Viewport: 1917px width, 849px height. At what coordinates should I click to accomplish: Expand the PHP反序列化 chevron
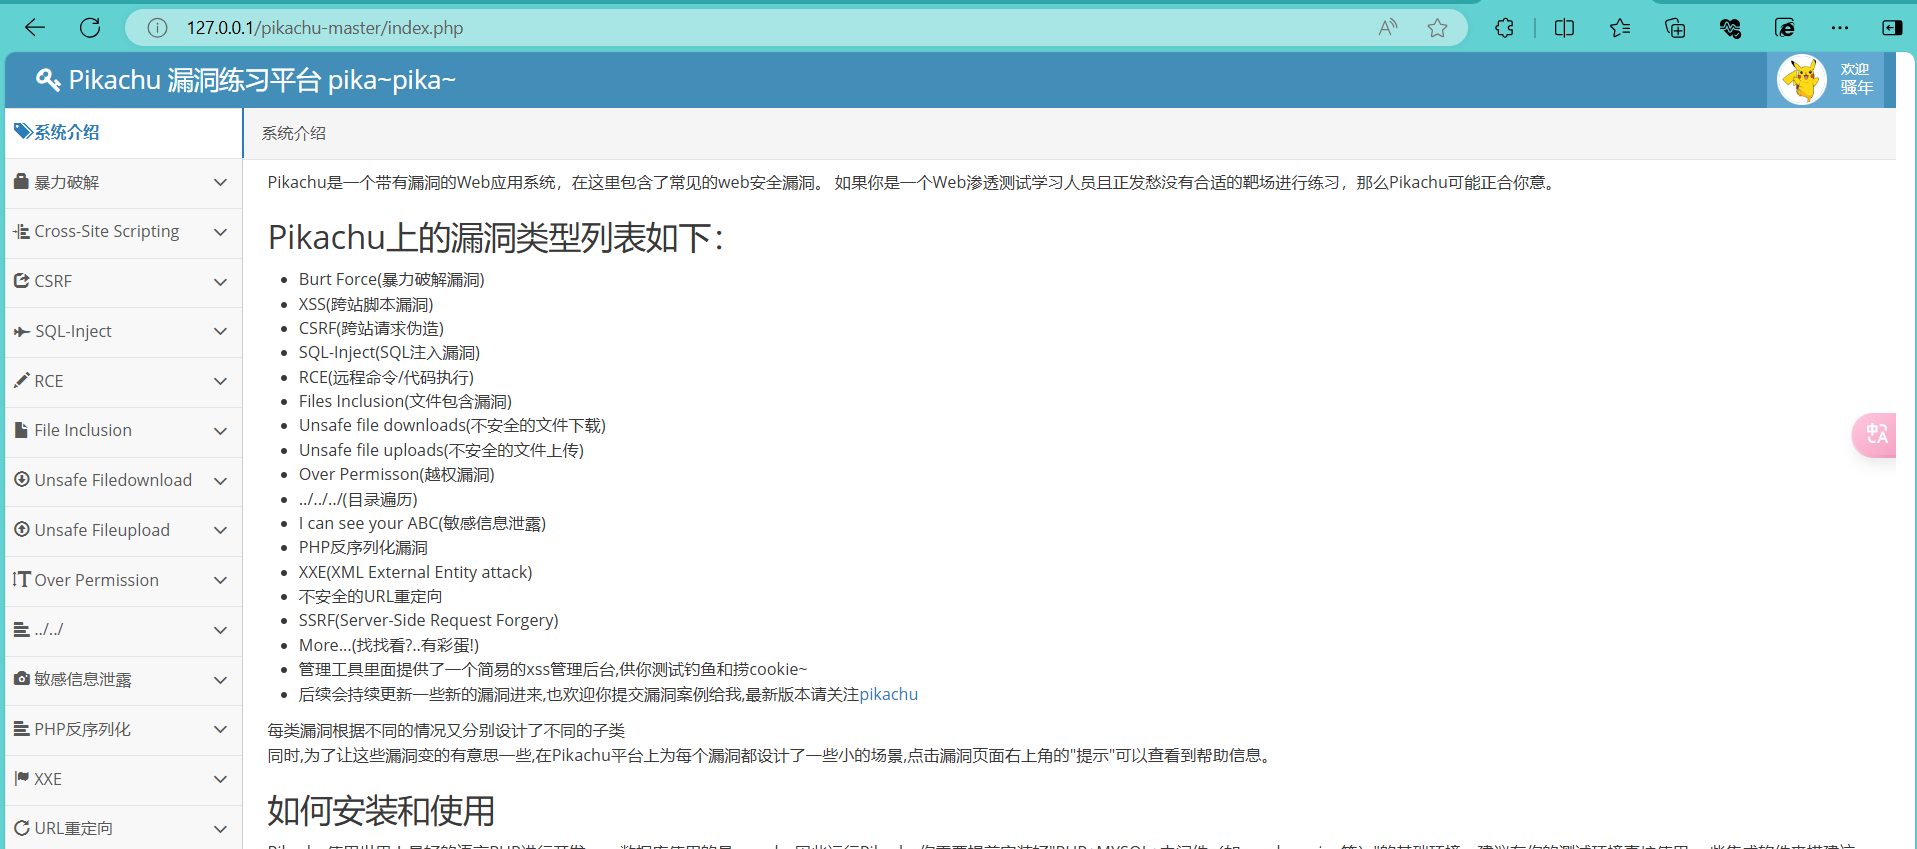coord(220,730)
